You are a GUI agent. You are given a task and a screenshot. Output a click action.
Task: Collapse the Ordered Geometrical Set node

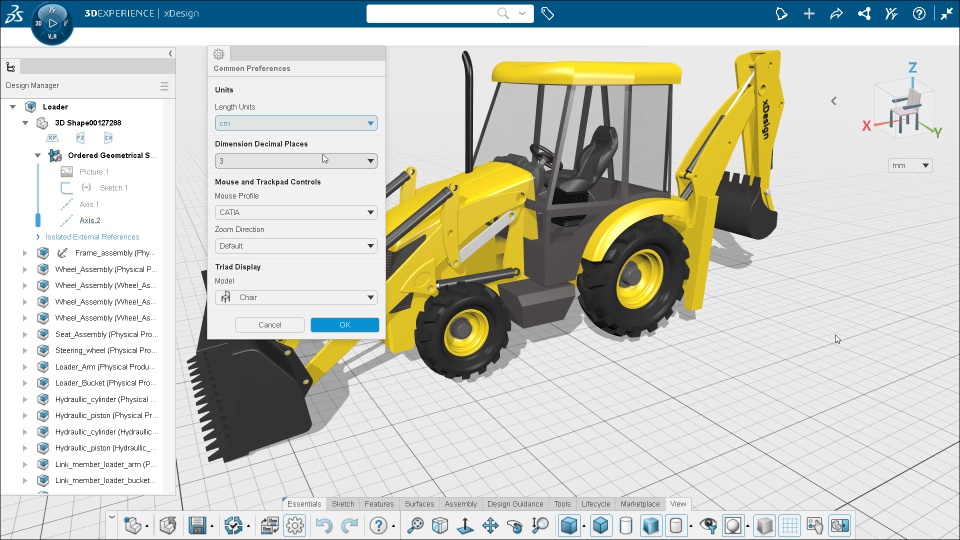38,155
